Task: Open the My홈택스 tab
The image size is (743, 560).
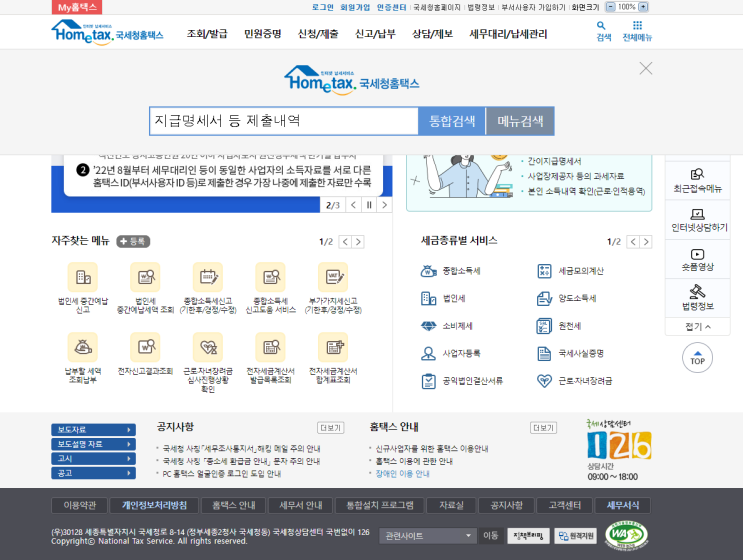Action: (77, 7)
